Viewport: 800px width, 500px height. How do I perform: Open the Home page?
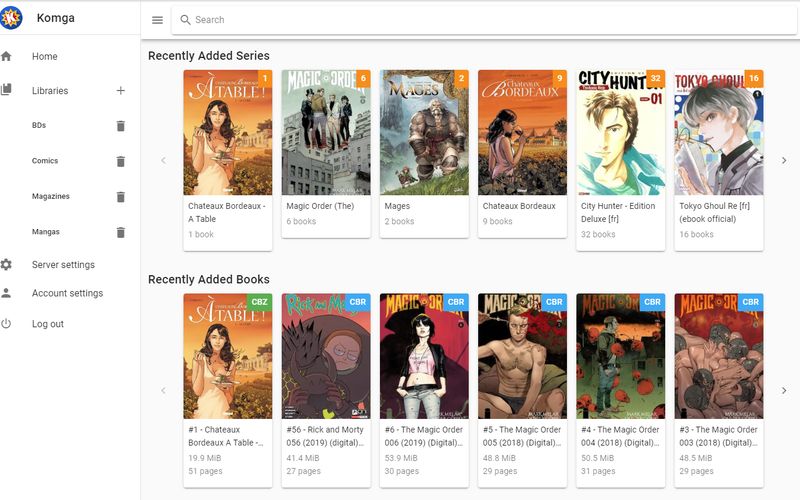44,56
